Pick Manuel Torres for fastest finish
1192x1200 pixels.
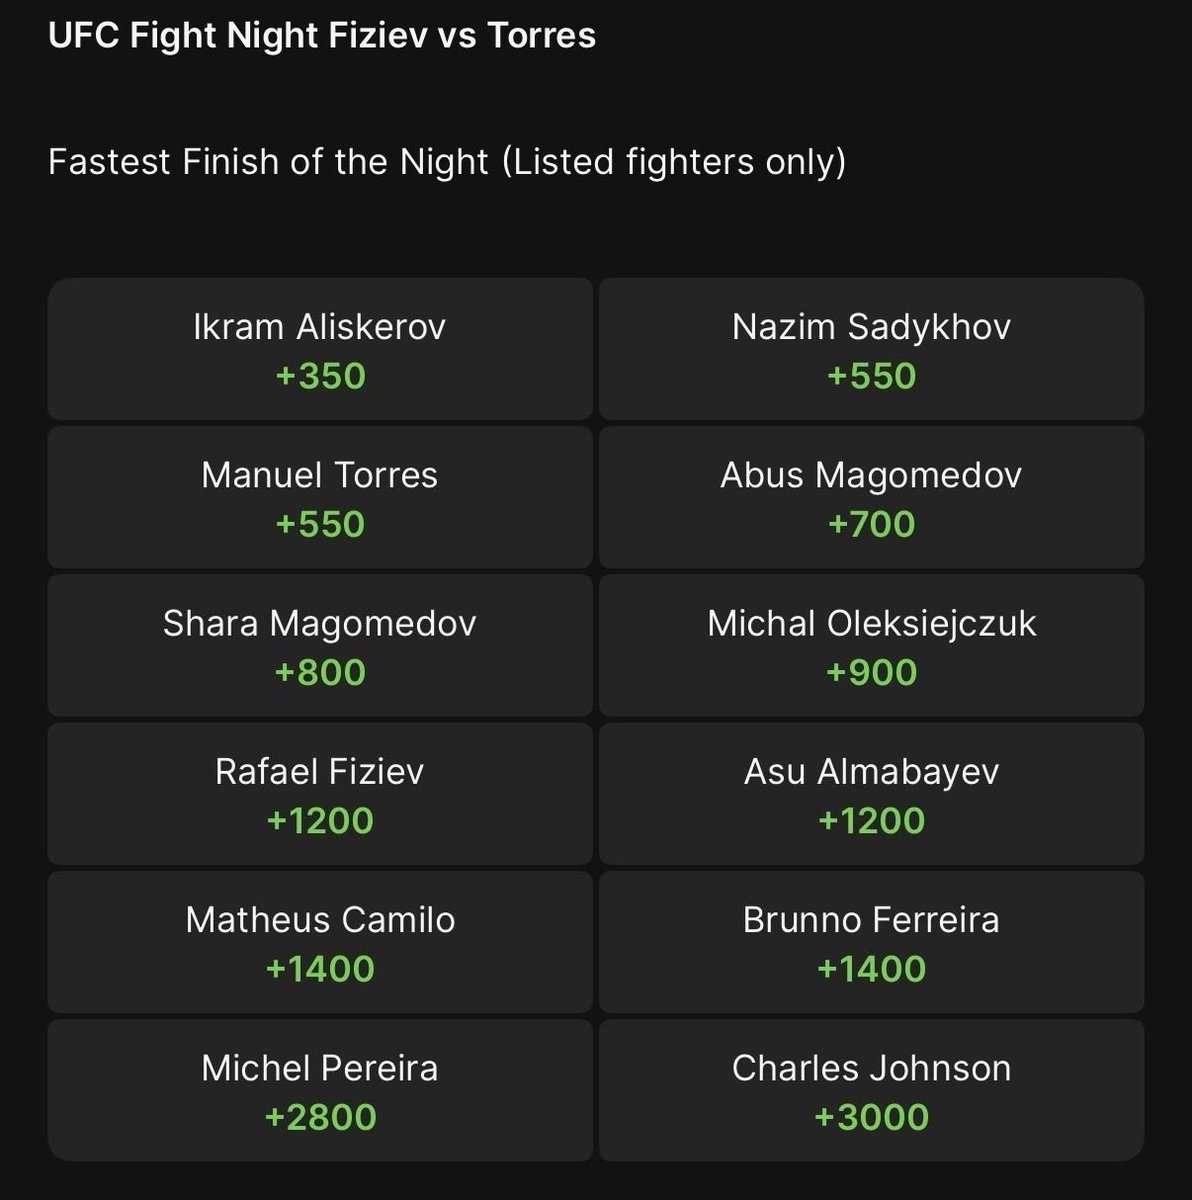320,497
